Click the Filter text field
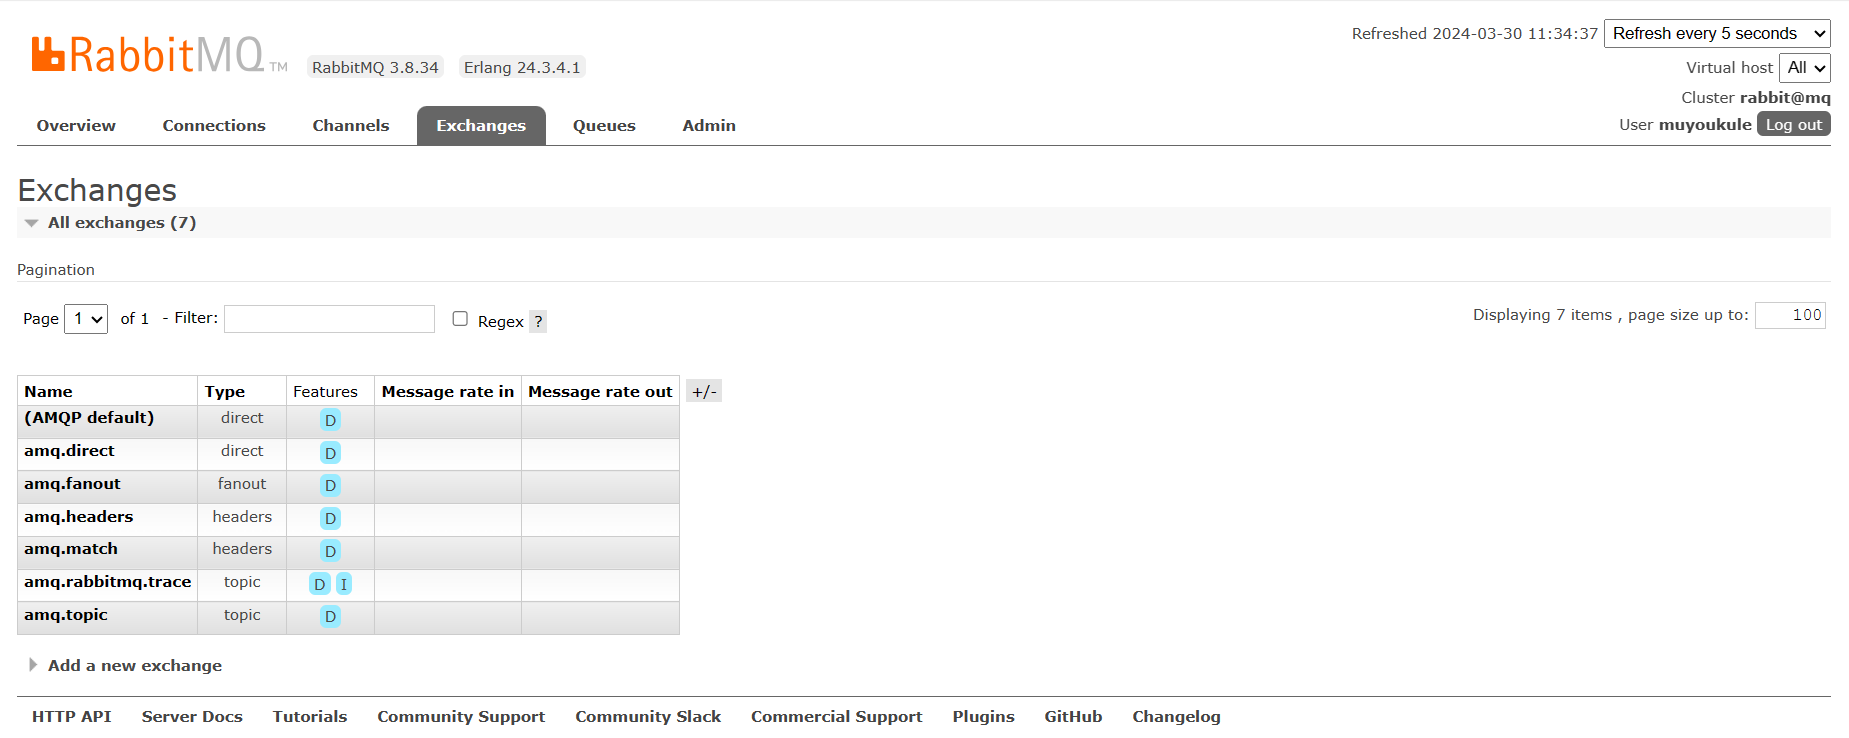 329,319
